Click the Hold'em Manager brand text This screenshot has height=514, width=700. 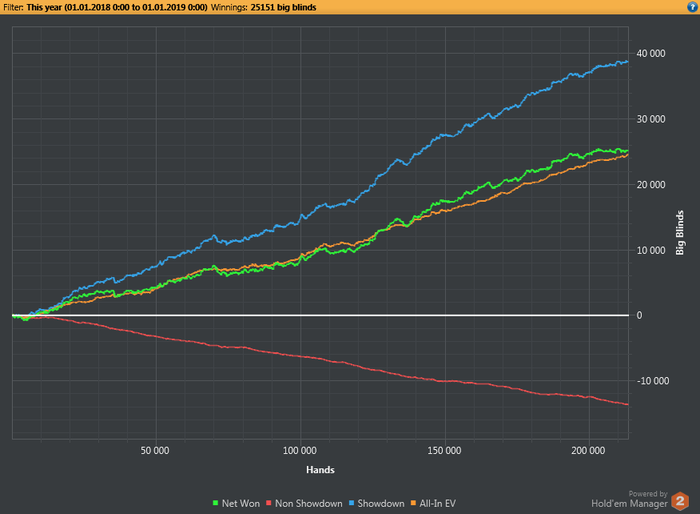pos(629,503)
